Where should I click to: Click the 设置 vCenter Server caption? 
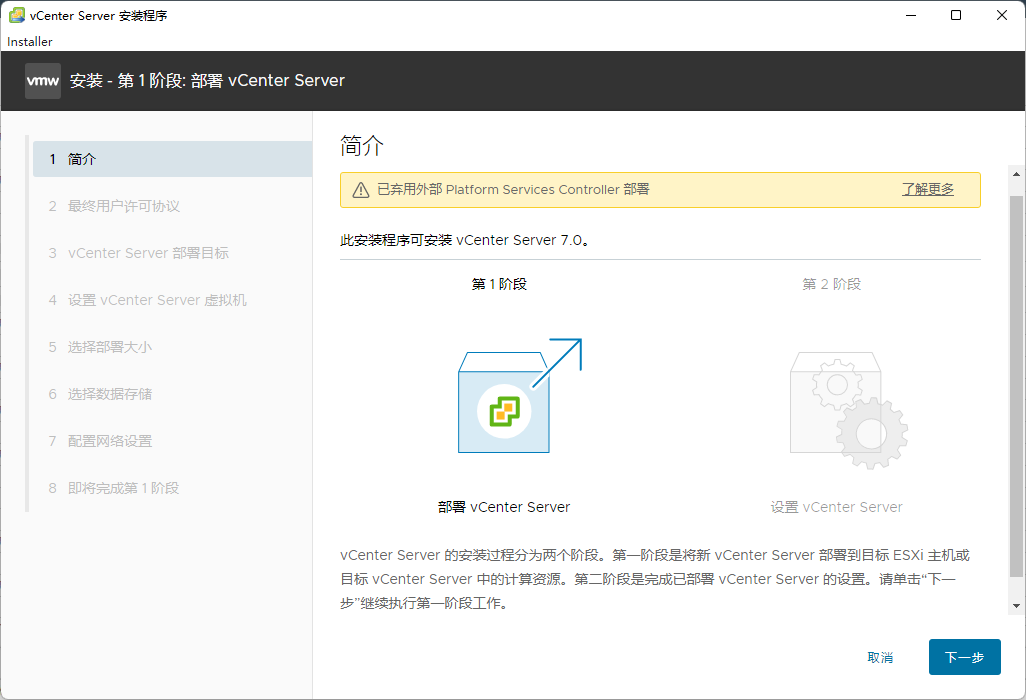click(836, 507)
